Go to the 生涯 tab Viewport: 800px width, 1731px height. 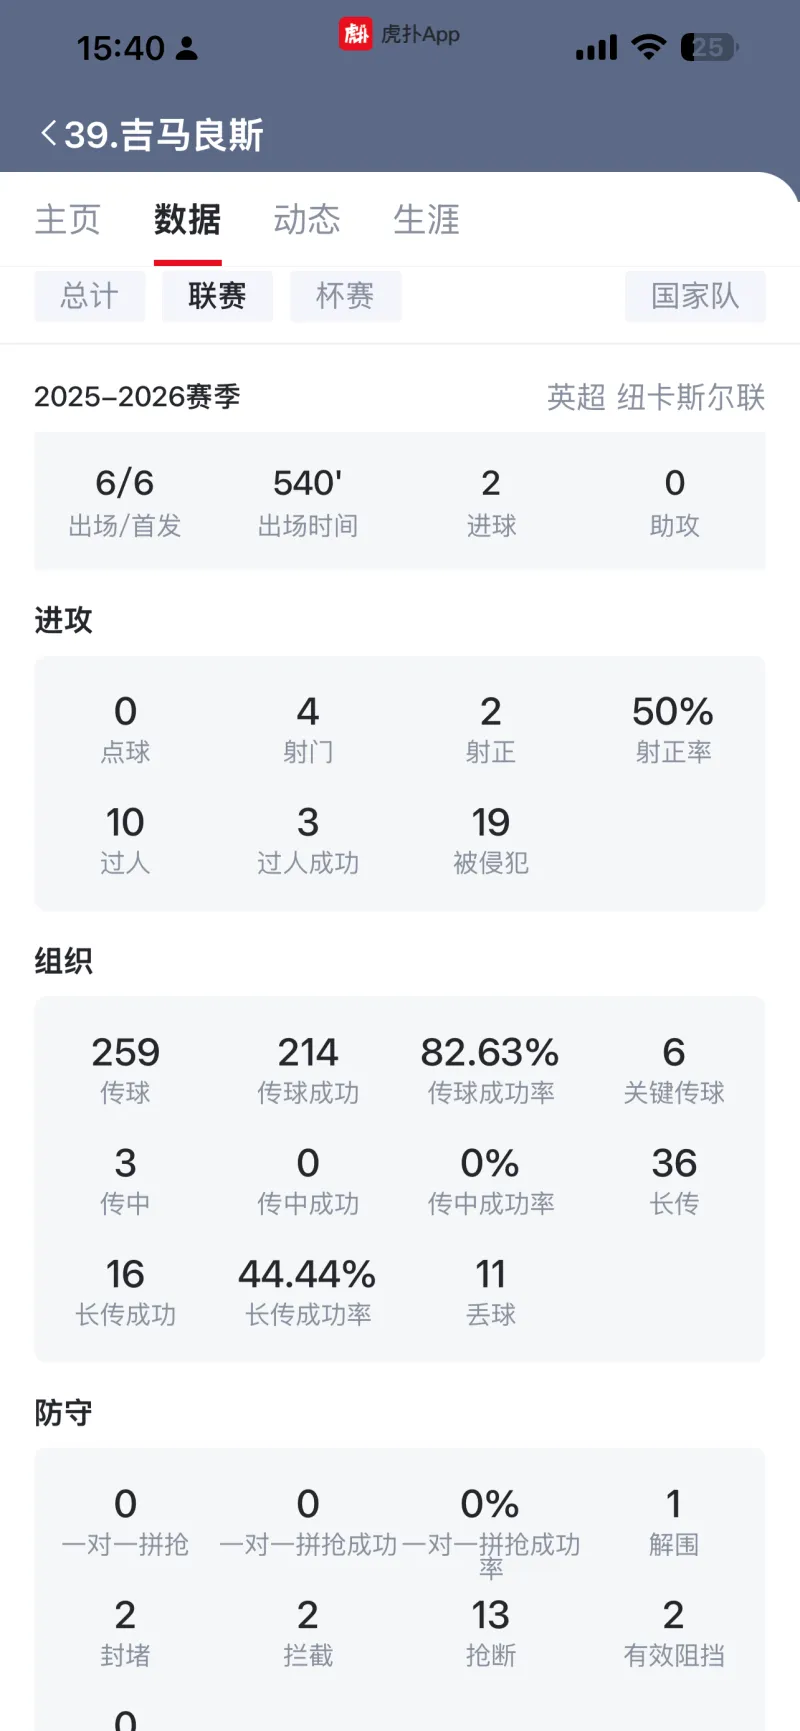pos(426,219)
